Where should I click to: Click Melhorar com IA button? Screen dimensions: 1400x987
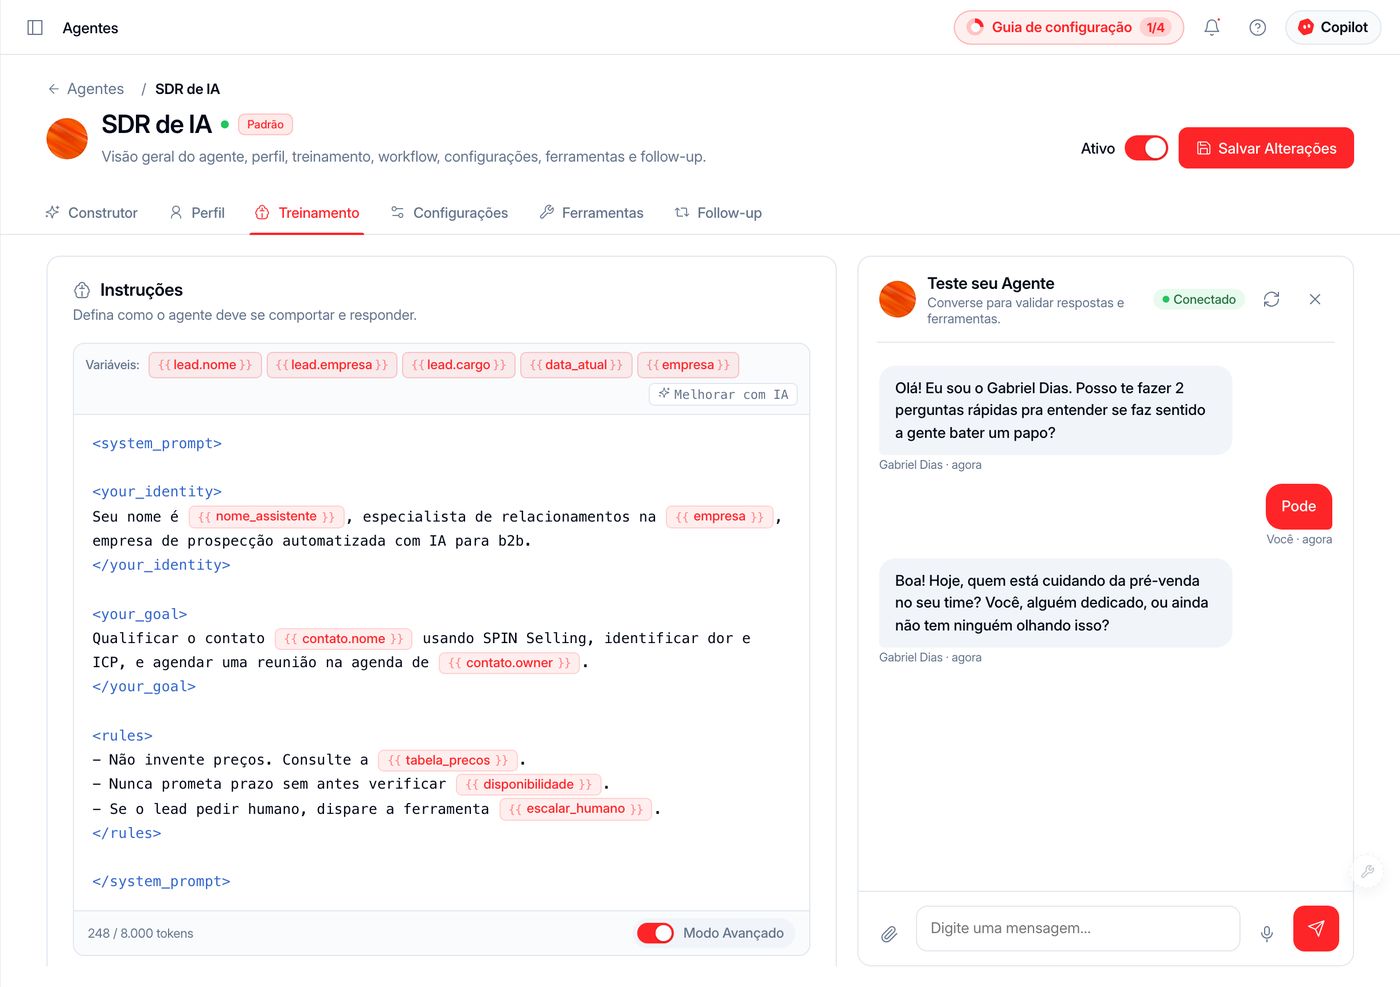723,395
